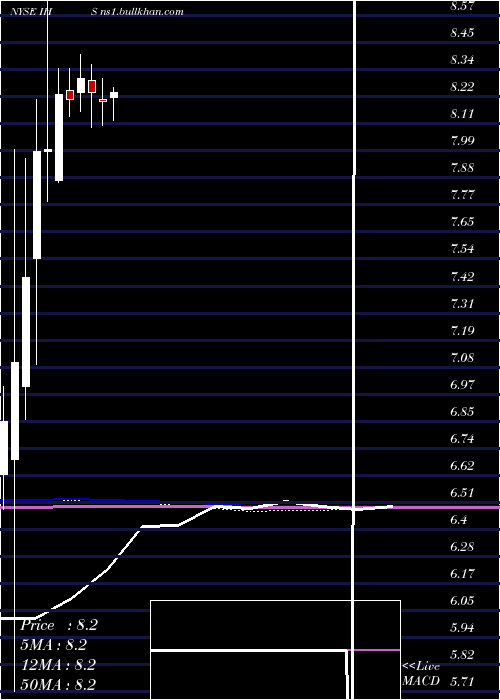
Task: Click the 7.54 price axis label
Action: point(464,249)
